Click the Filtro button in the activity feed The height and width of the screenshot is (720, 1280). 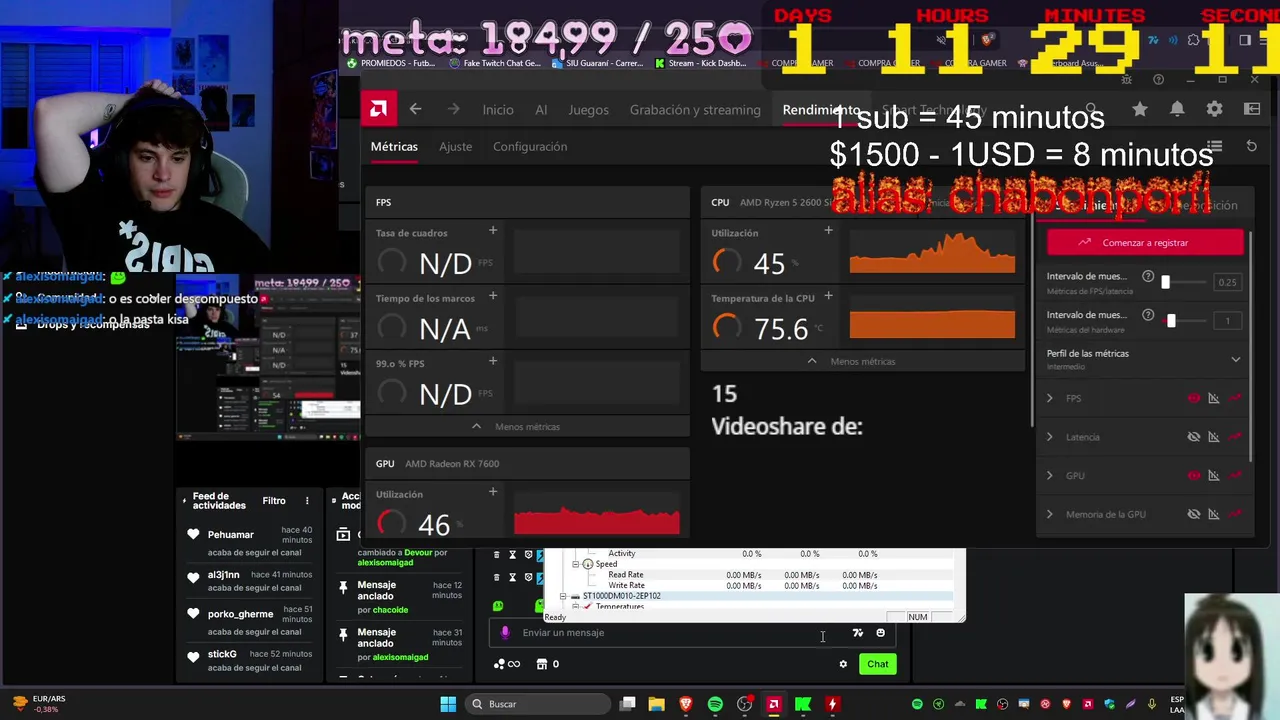[x=274, y=501]
